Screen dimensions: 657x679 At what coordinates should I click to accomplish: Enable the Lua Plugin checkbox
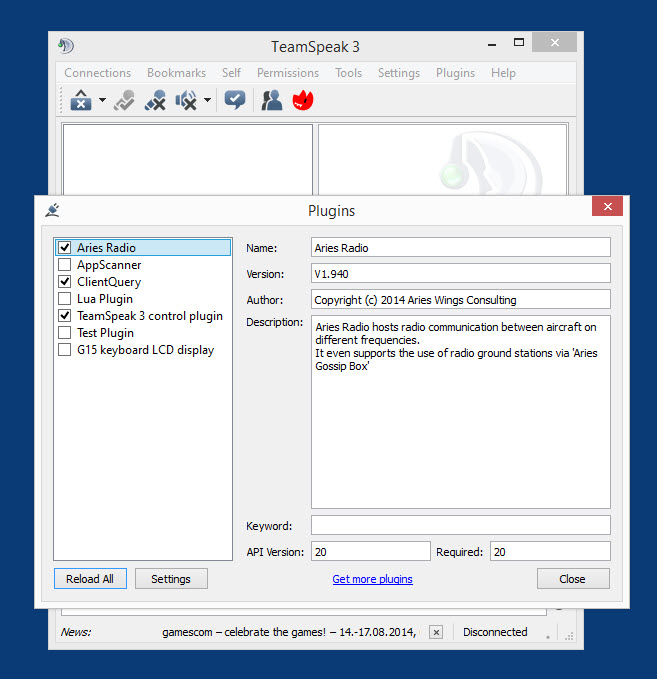65,298
